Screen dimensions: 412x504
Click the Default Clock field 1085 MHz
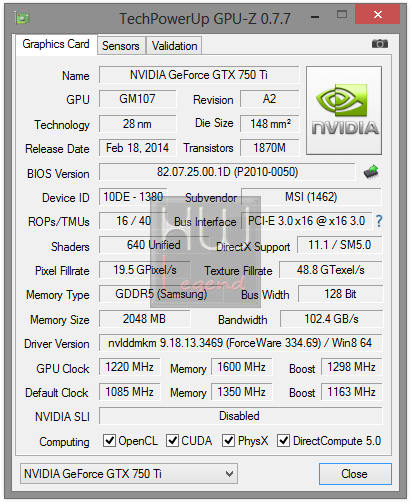[129, 392]
